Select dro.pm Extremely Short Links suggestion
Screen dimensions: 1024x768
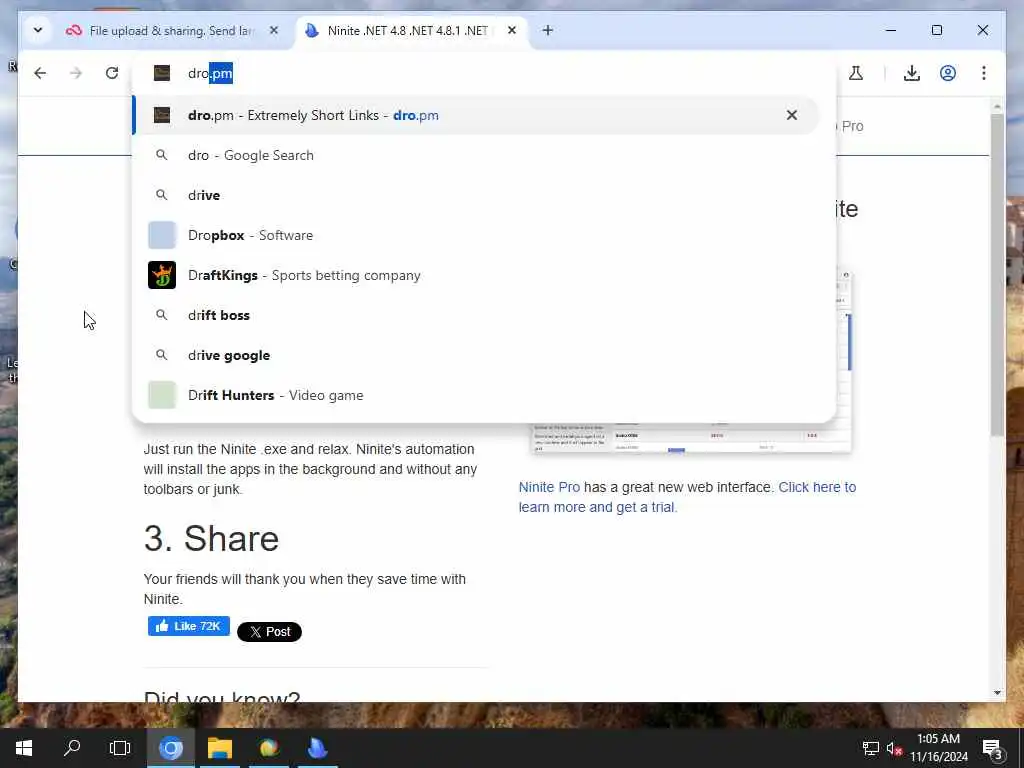(475, 116)
